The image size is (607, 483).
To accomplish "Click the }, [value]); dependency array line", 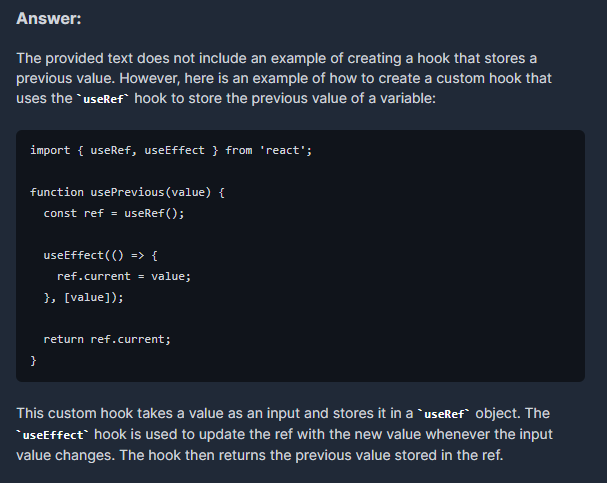I will click(83, 297).
